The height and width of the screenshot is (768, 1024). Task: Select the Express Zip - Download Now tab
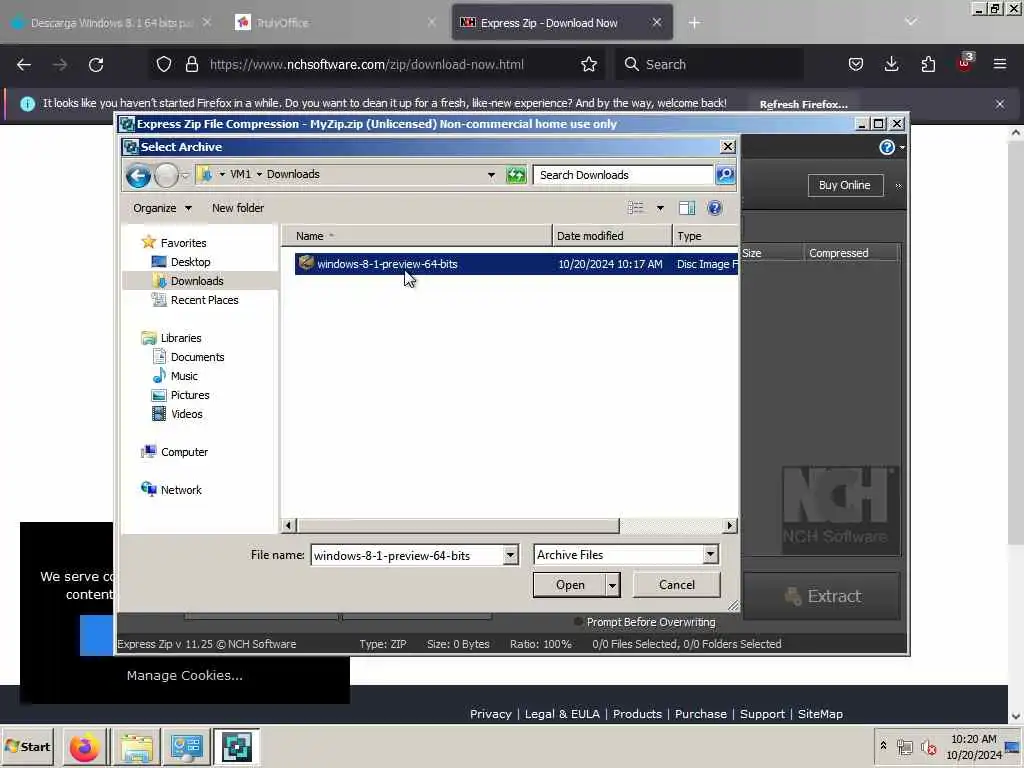tap(562, 23)
